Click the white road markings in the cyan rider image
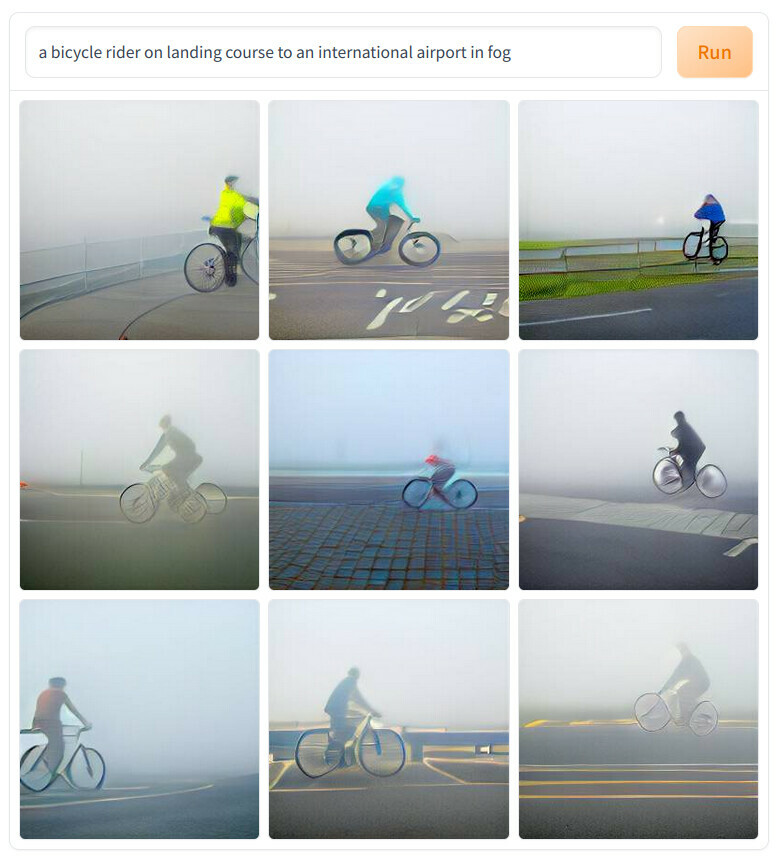The width and height of the screenshot is (783, 864). click(x=438, y=307)
